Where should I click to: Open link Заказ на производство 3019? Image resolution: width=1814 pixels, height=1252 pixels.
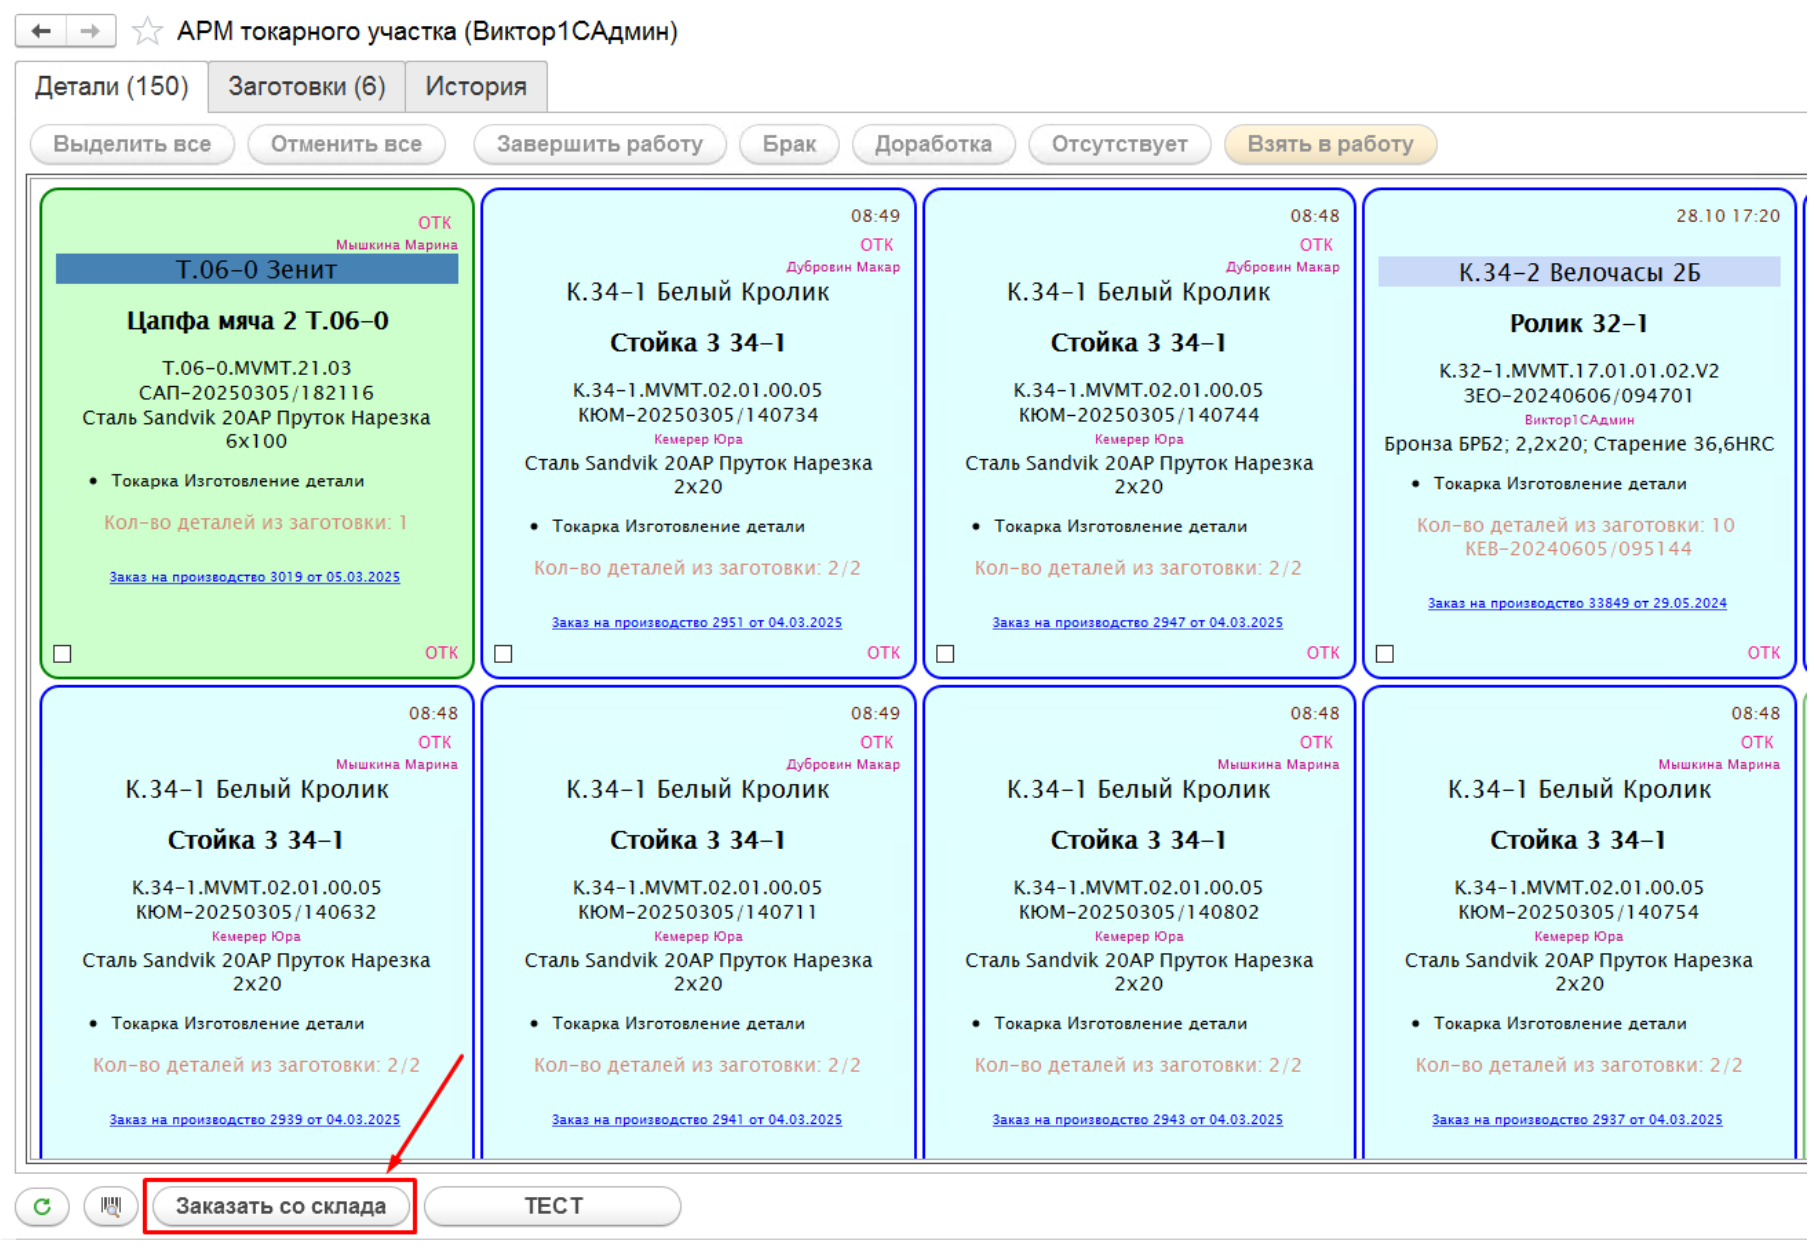pyautogui.click(x=254, y=577)
